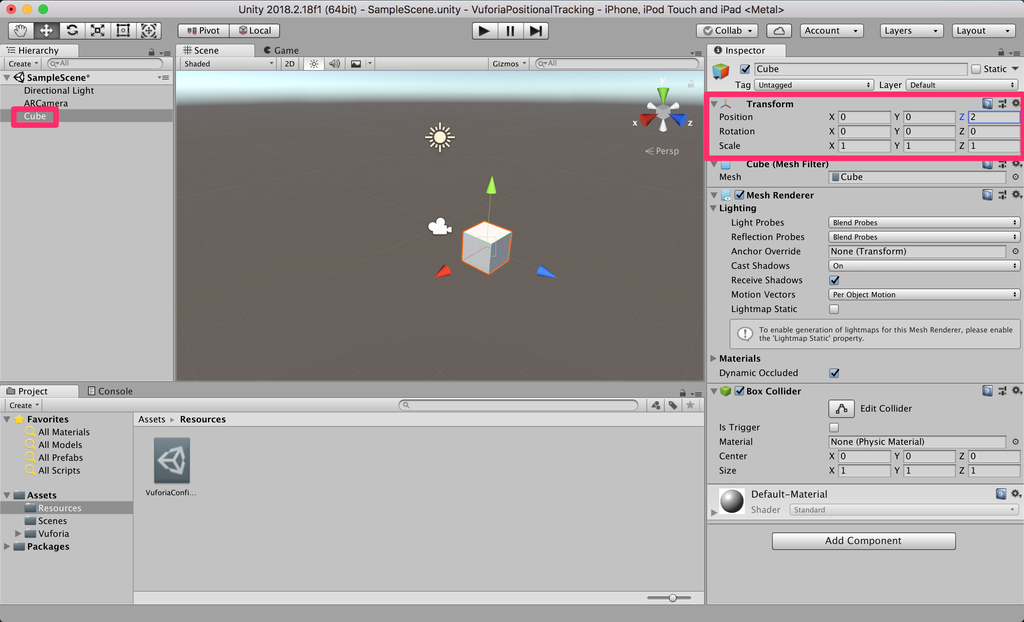1024x622 pixels.
Task: Select the Scale tool
Action: tap(97, 31)
